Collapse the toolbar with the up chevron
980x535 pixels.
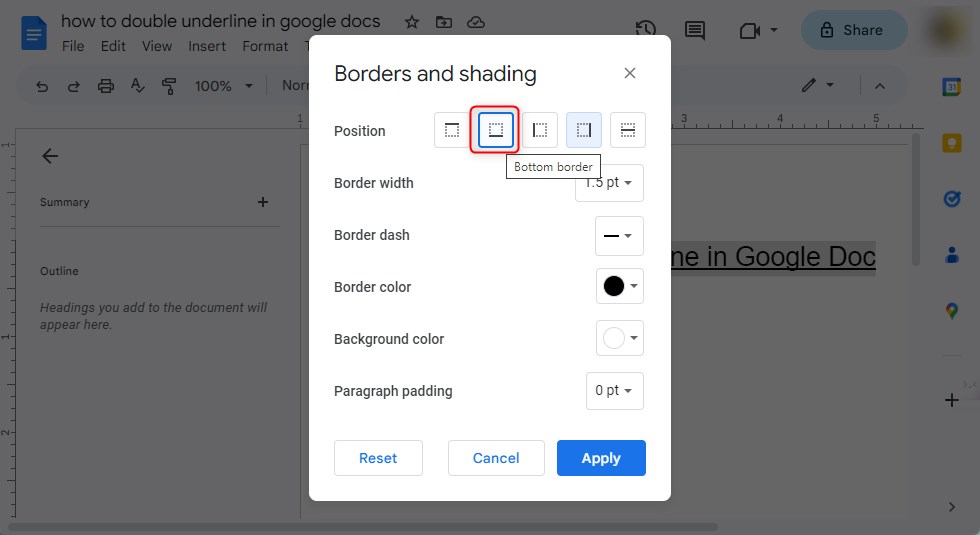coord(879,86)
